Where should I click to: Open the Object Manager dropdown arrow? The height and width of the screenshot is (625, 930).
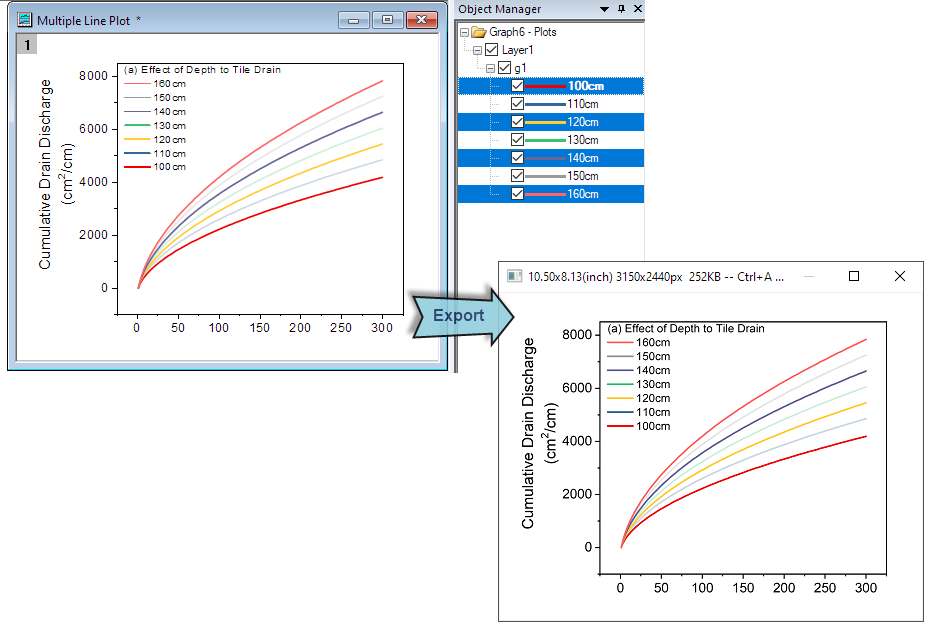pos(603,9)
